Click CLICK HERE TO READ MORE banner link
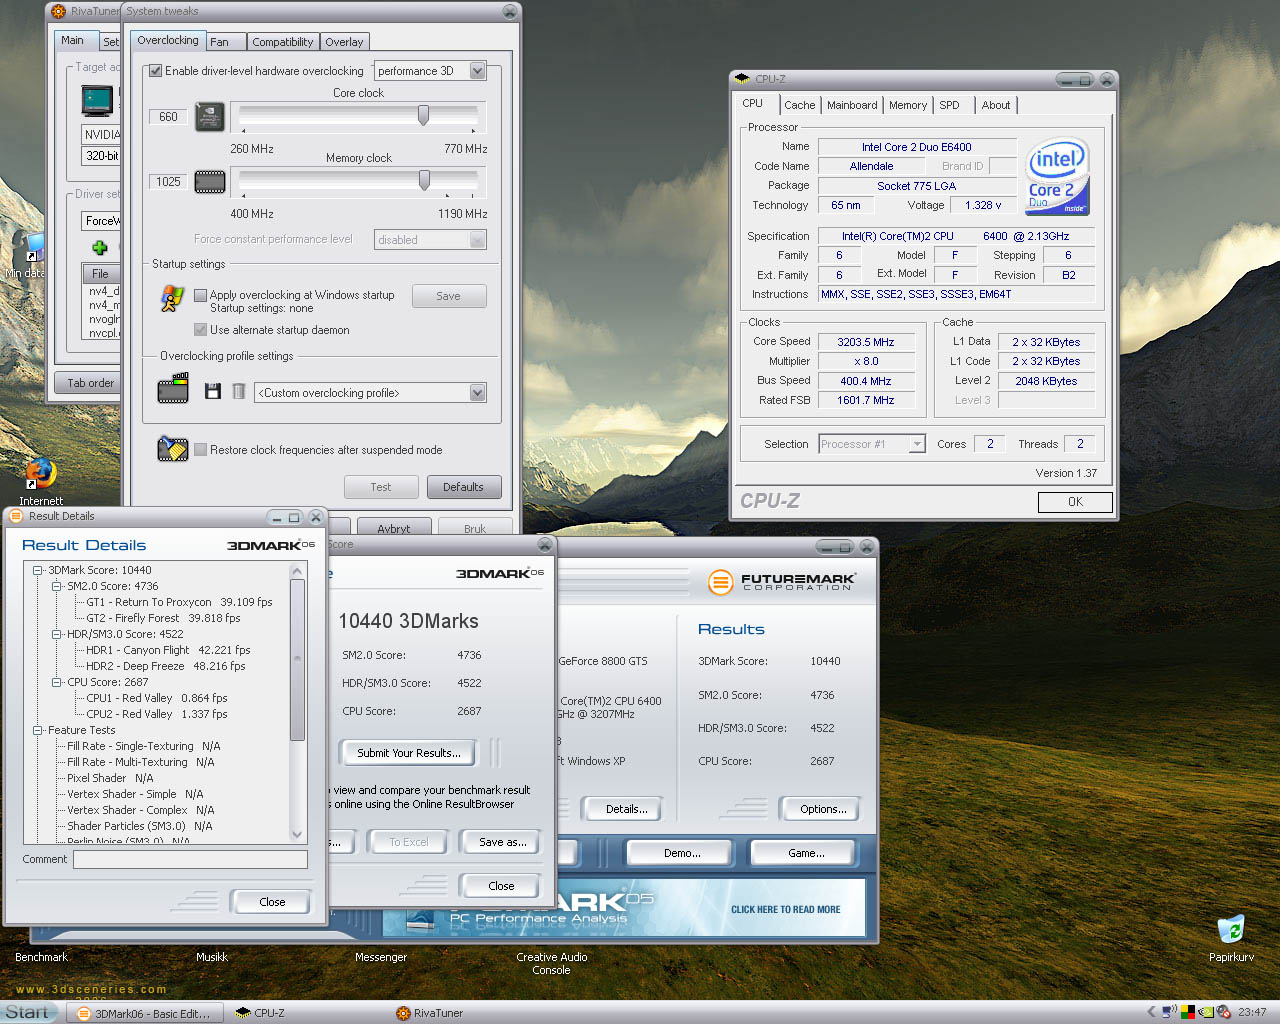1280x1024 pixels. [785, 909]
